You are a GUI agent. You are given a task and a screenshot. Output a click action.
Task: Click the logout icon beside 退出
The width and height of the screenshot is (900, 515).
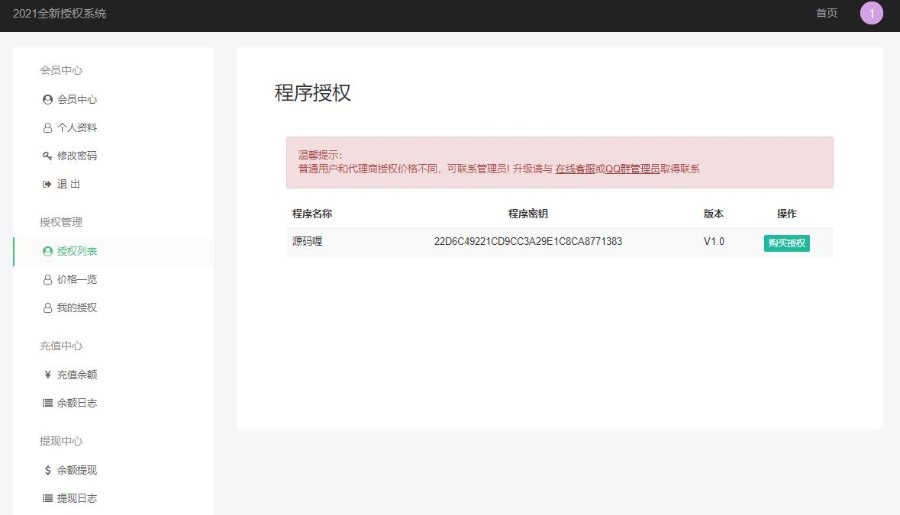[47, 184]
